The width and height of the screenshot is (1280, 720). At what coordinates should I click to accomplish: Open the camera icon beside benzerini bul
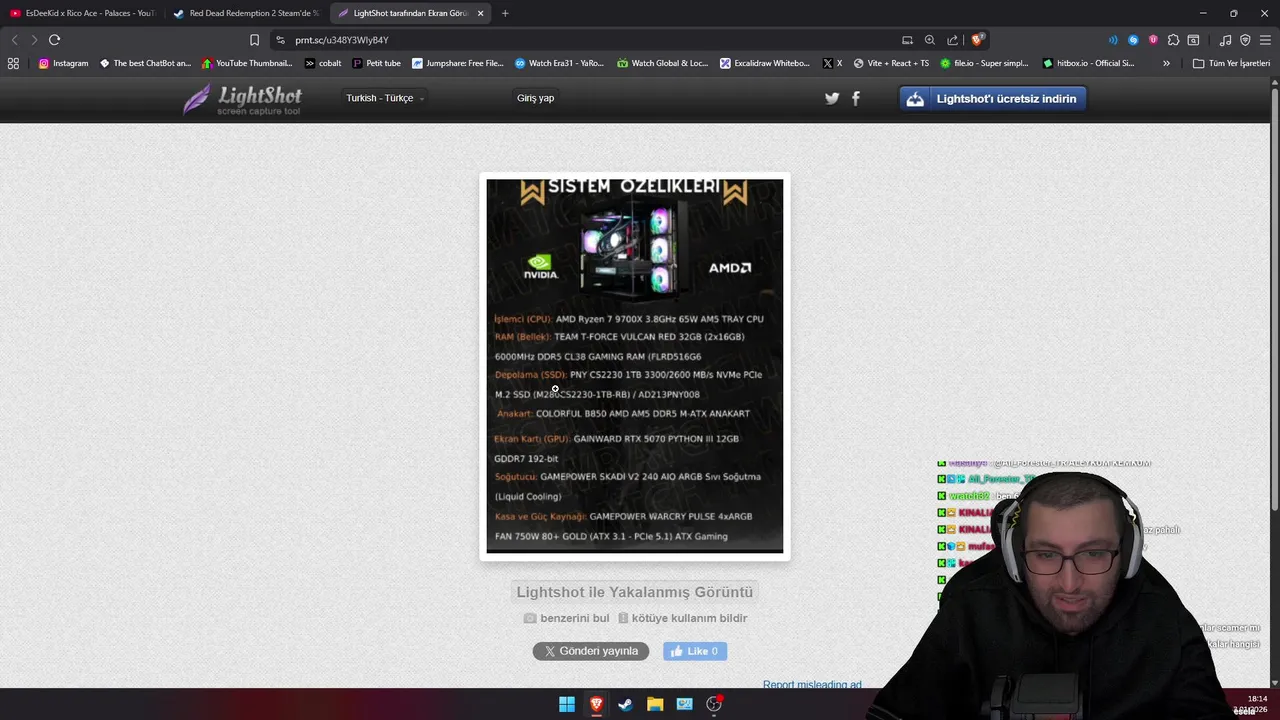pyautogui.click(x=530, y=618)
